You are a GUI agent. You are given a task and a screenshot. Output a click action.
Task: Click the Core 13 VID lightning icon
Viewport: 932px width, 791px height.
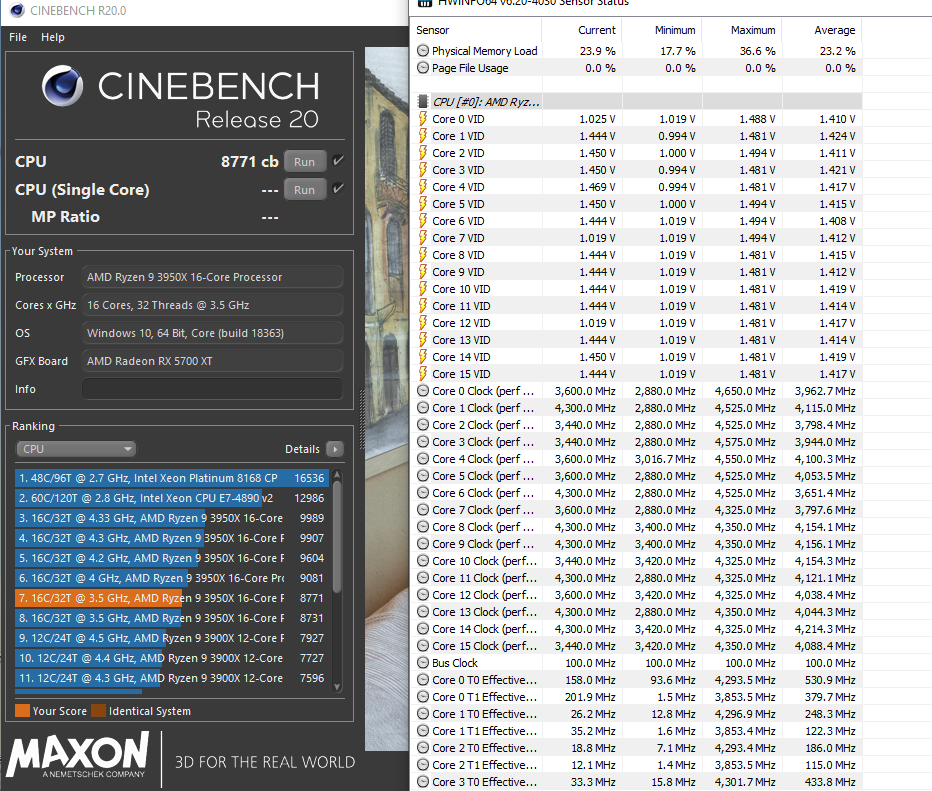tap(423, 340)
